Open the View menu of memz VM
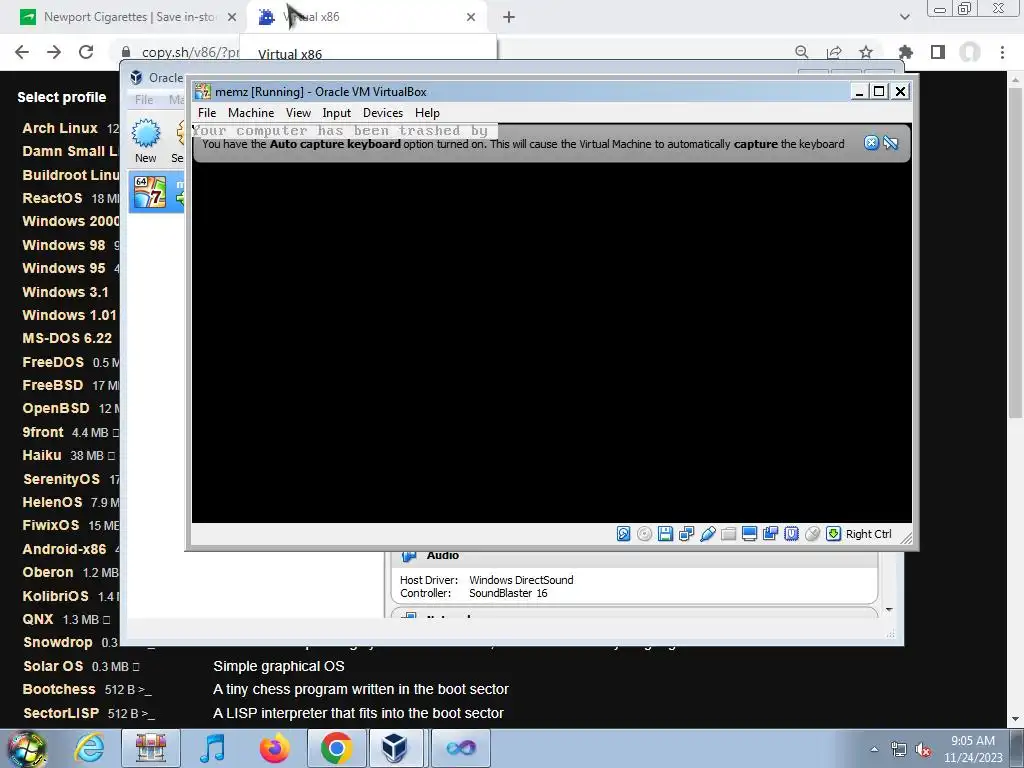Image resolution: width=1024 pixels, height=768 pixels. click(x=298, y=113)
